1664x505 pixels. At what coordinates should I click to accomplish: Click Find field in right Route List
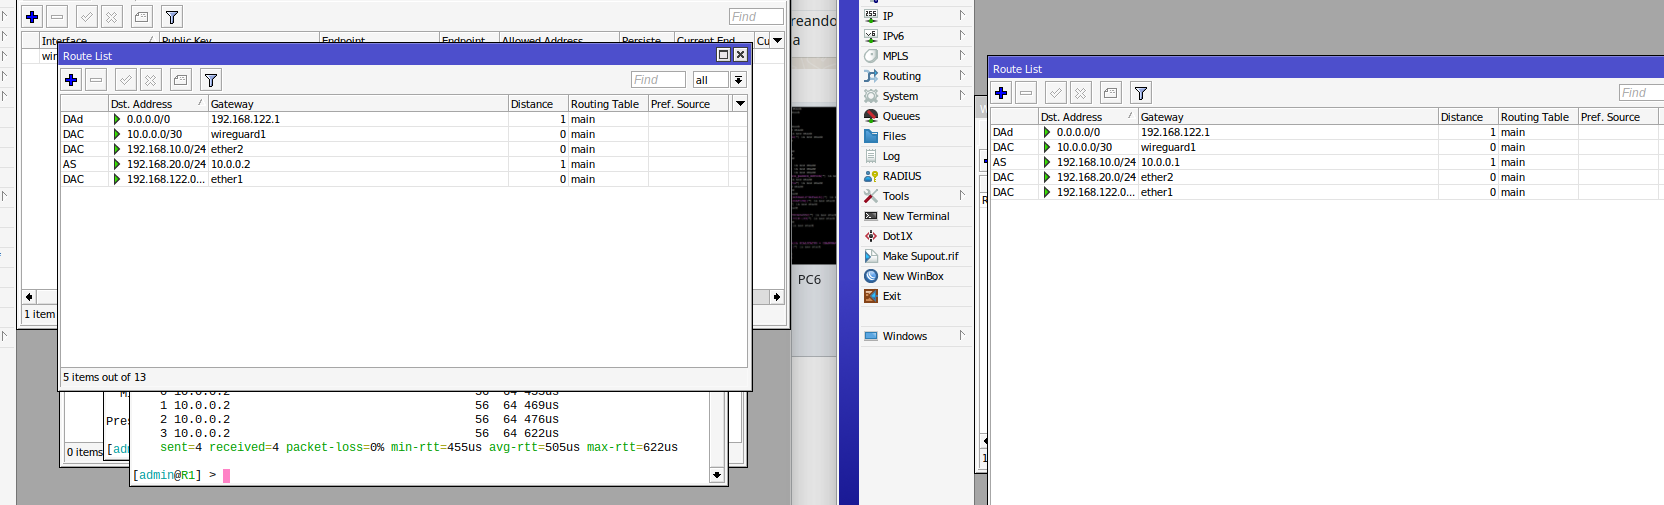(1641, 93)
